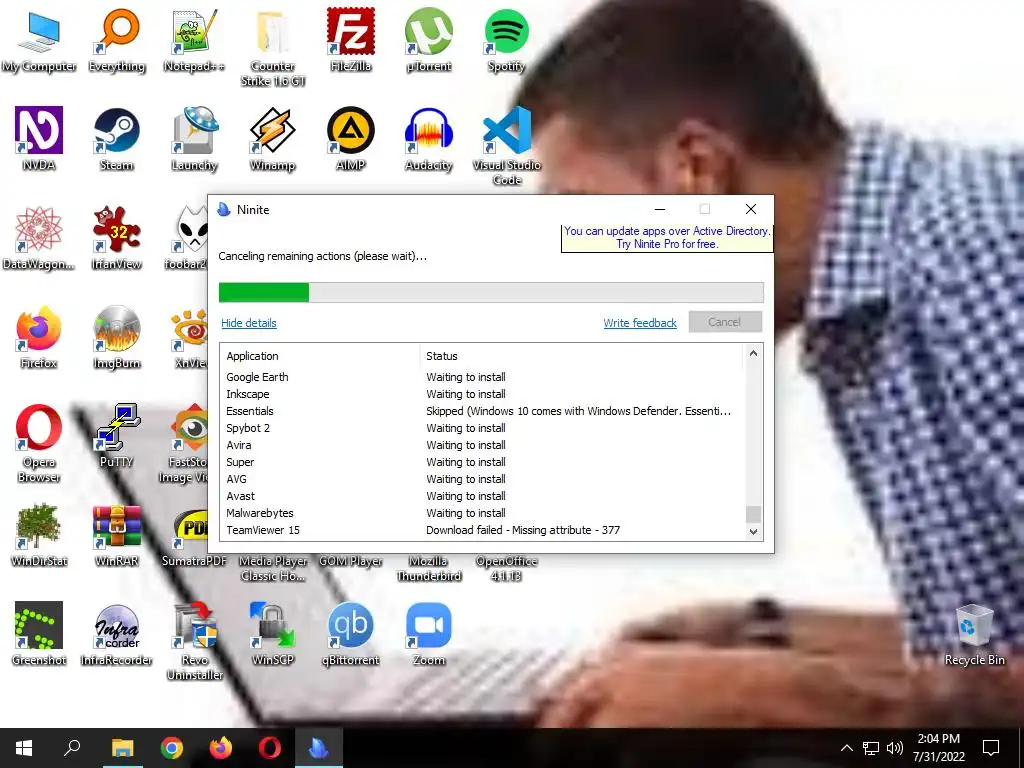Select the Audacity desktop shortcut
This screenshot has height=768, width=1024.
pos(428,139)
